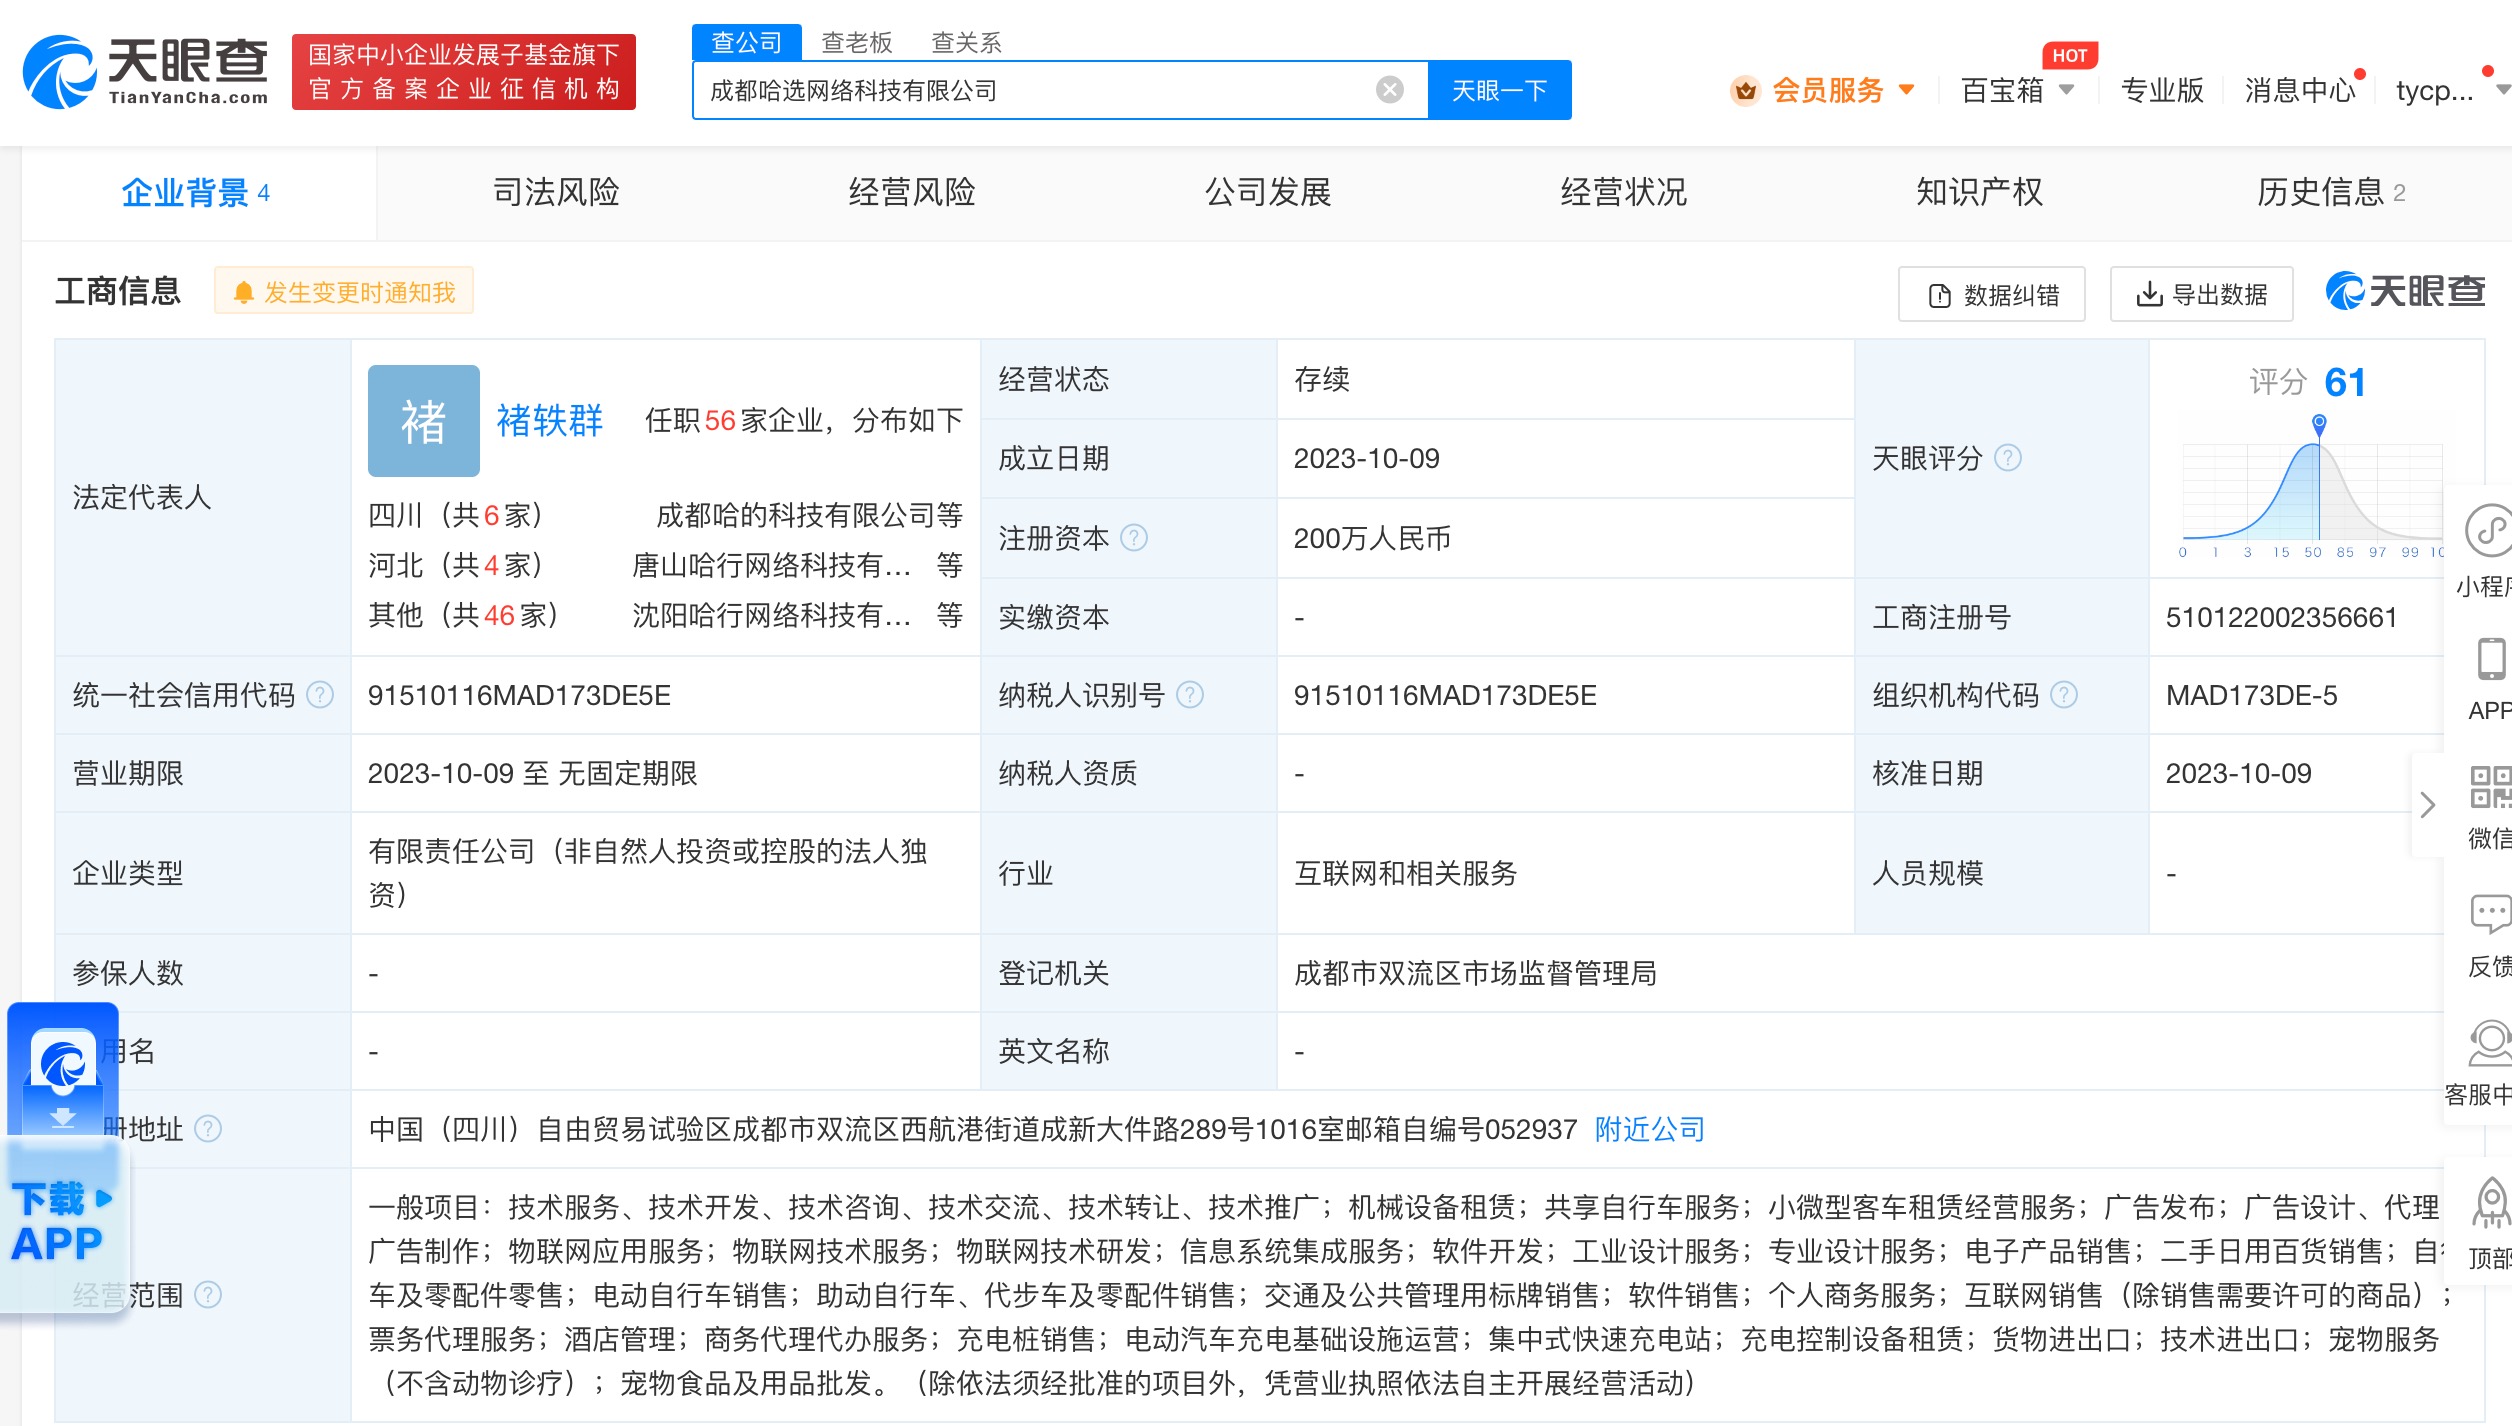The width and height of the screenshot is (2512, 1426).
Task: Open the 附近公司 link
Action: pos(1650,1129)
